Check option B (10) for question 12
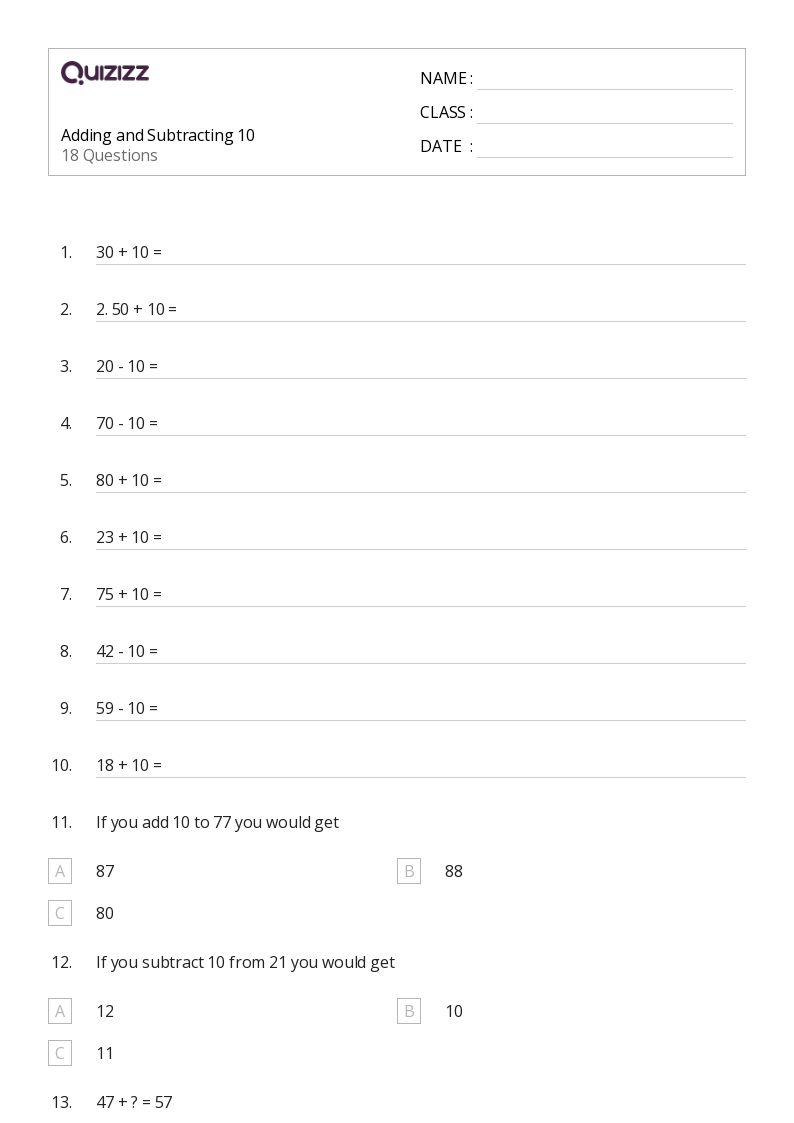Screen dimensions: 794x1123 (x=409, y=1011)
